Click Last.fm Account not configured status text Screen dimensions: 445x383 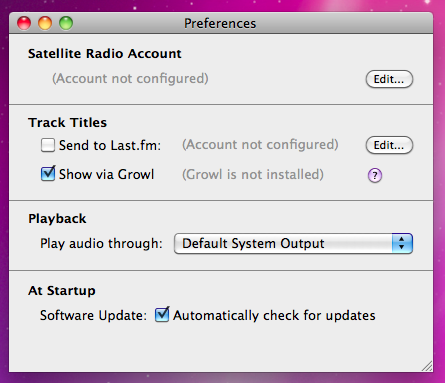click(x=260, y=145)
